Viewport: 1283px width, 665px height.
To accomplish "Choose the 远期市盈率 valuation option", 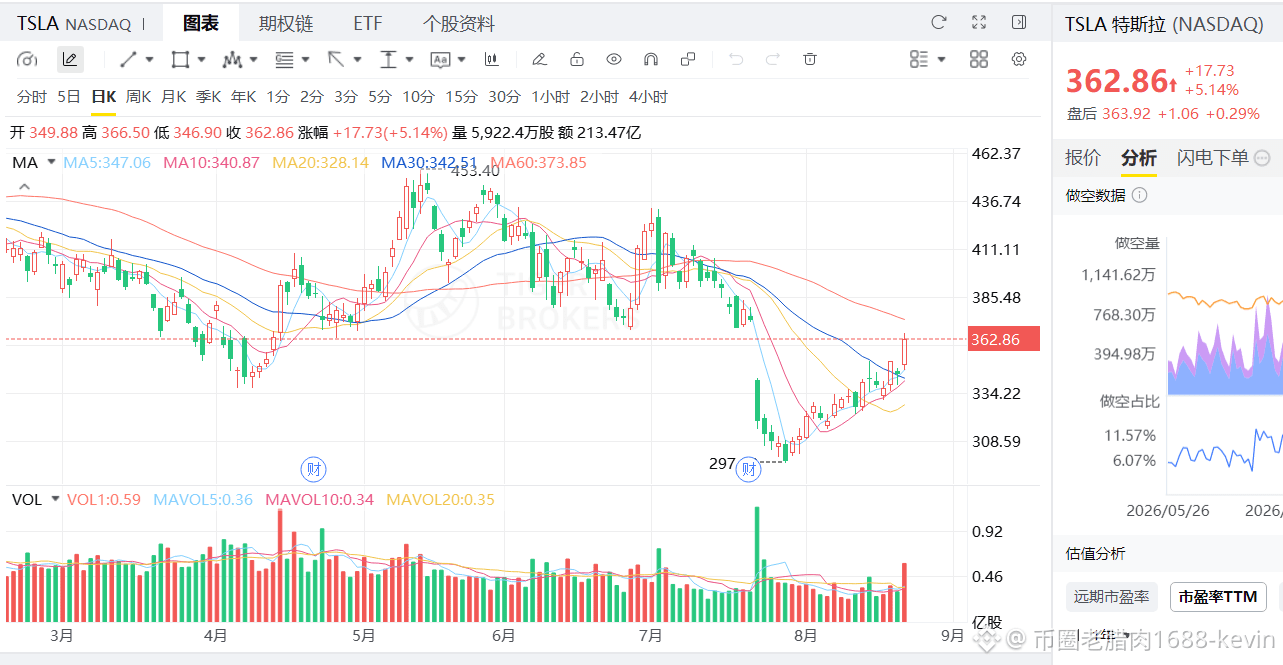I will pos(1112,597).
